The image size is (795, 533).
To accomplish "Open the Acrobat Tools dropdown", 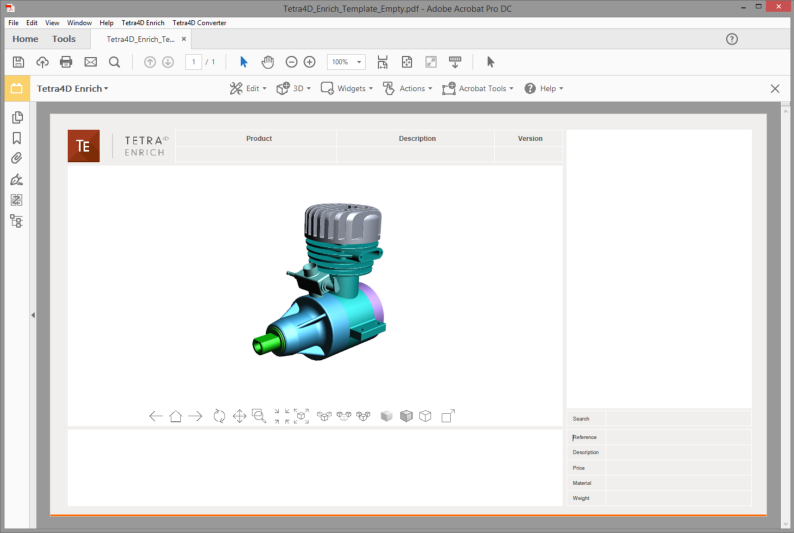I will coord(478,89).
